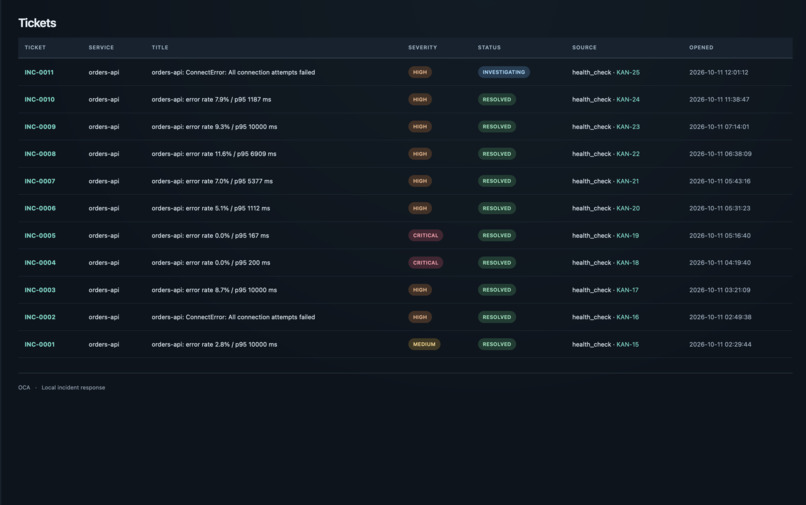Click the MEDIUM severity badge on INC-0001

[x=424, y=345]
